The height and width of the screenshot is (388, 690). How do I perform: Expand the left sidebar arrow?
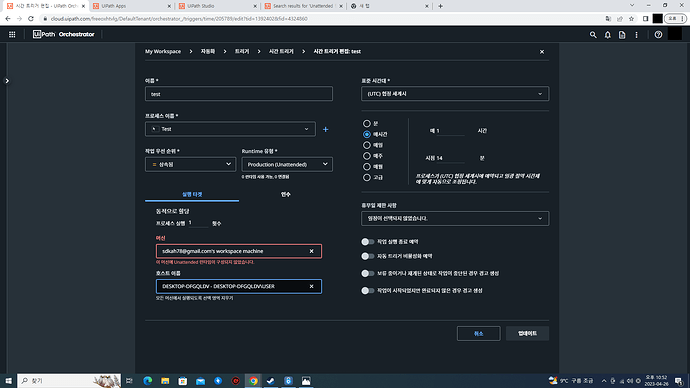point(7,81)
